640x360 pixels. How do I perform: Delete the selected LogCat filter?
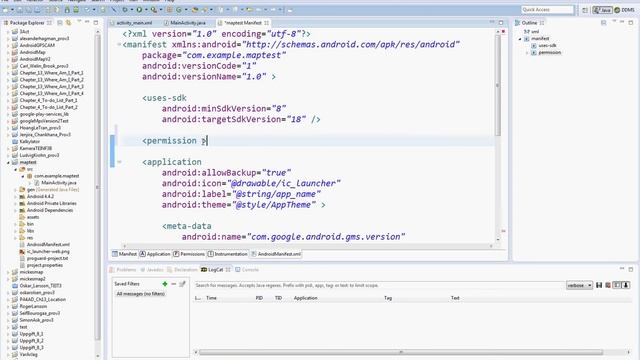tap(173, 284)
